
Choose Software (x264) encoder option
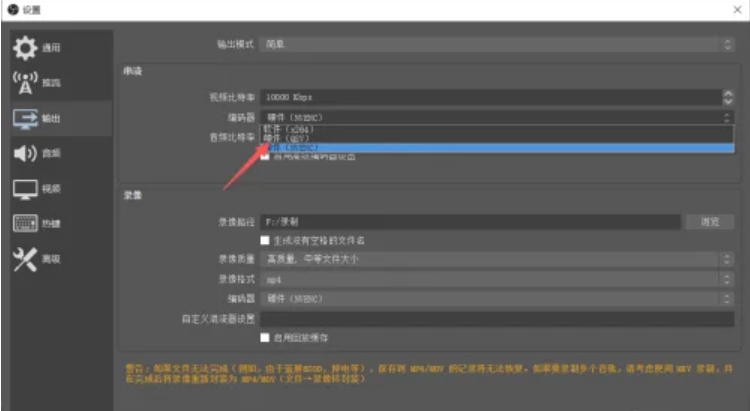[x=496, y=129]
